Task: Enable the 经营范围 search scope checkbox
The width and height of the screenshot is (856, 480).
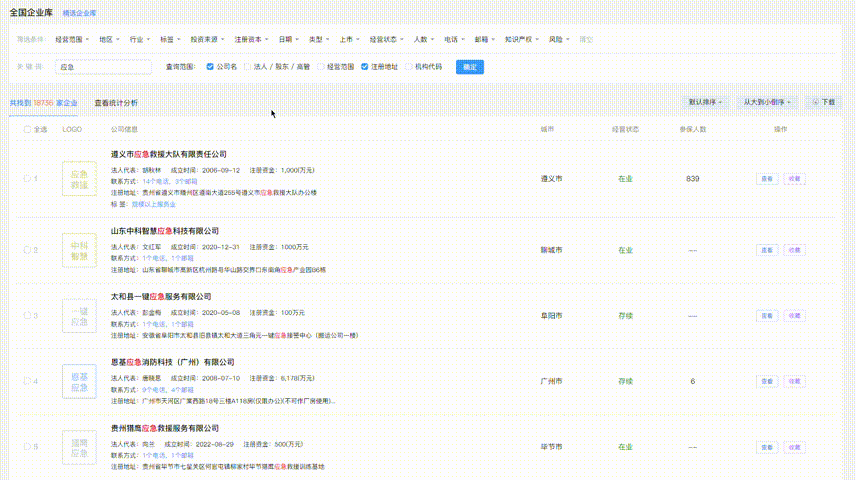Action: click(x=321, y=67)
